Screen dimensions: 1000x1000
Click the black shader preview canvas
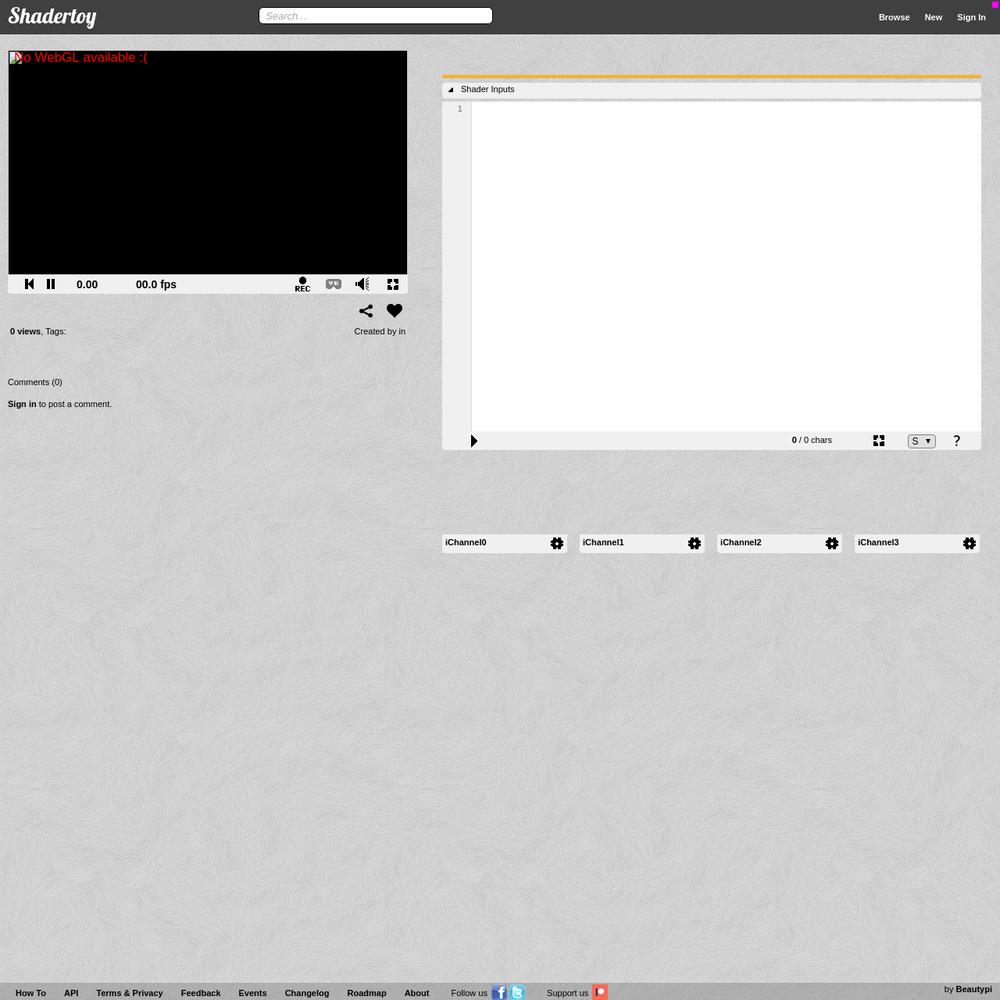(207, 163)
